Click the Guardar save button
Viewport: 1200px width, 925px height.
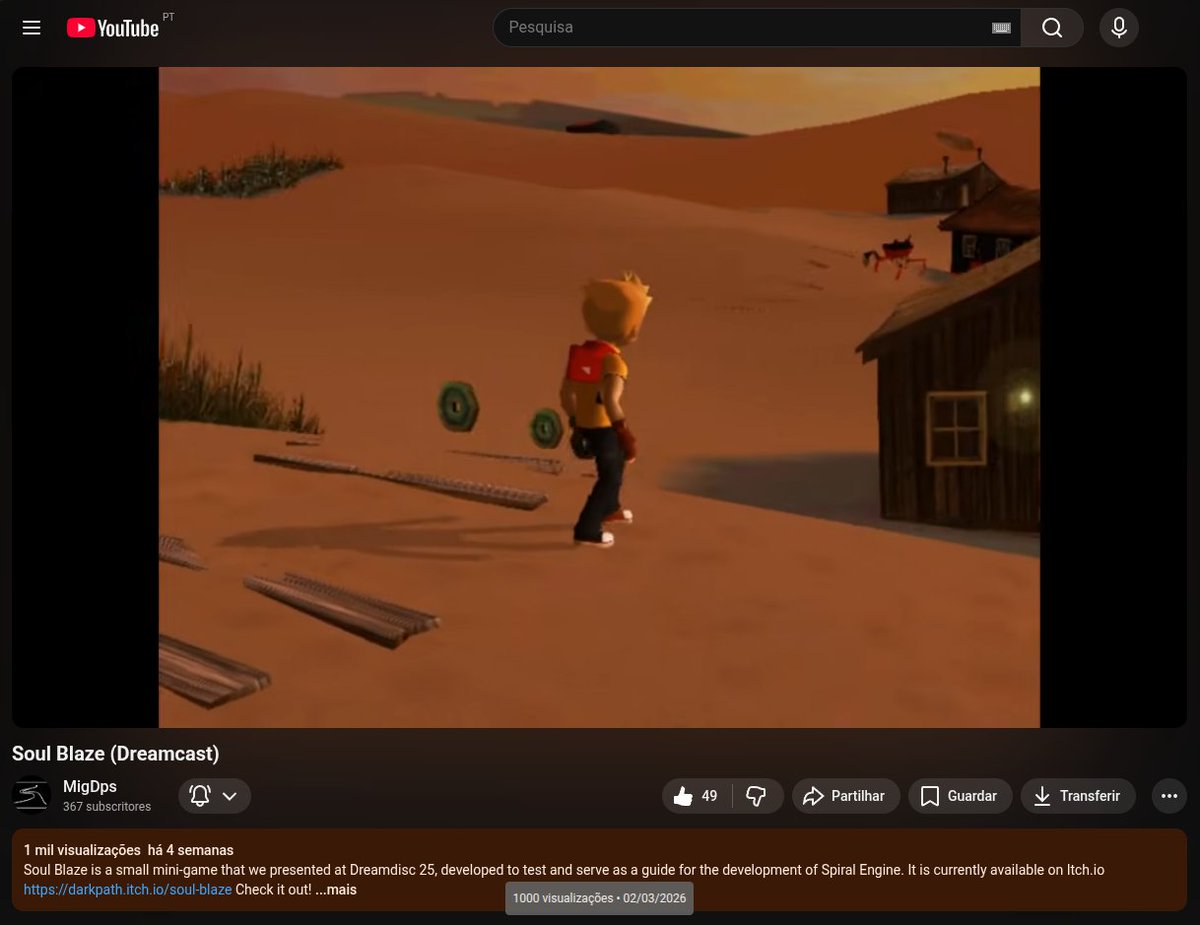click(960, 796)
